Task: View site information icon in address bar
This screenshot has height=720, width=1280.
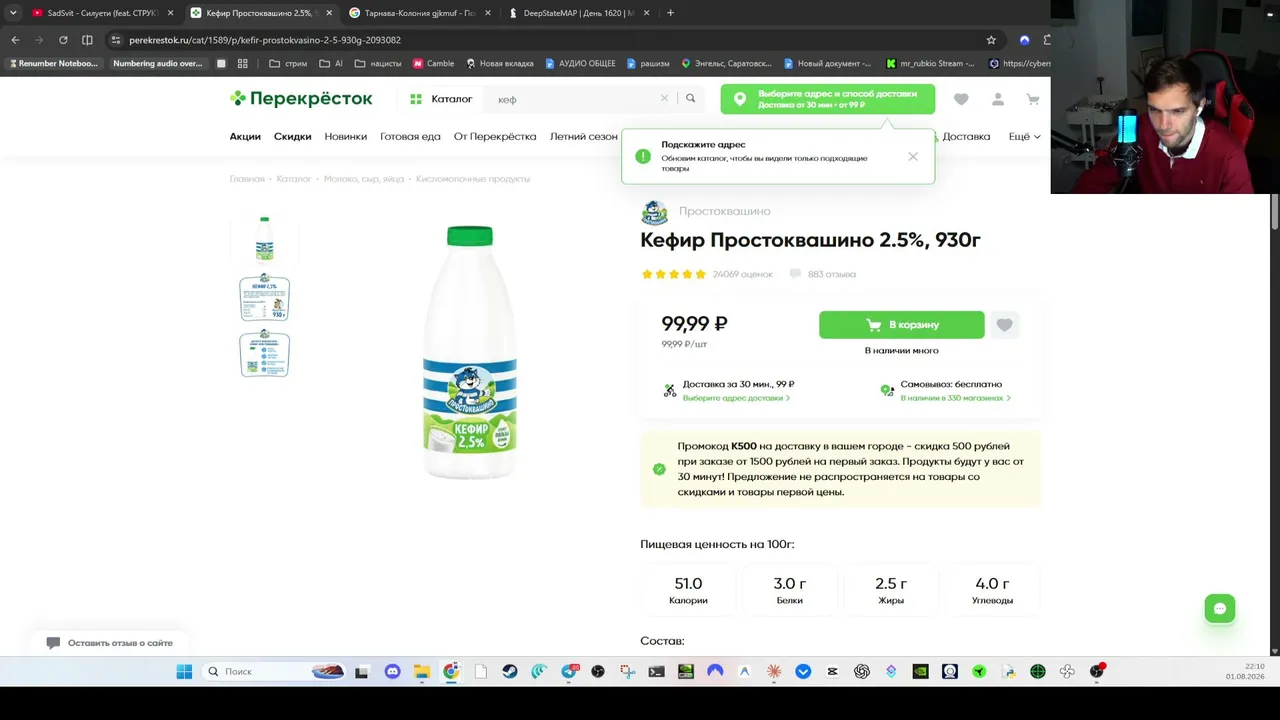Action: 116,40
